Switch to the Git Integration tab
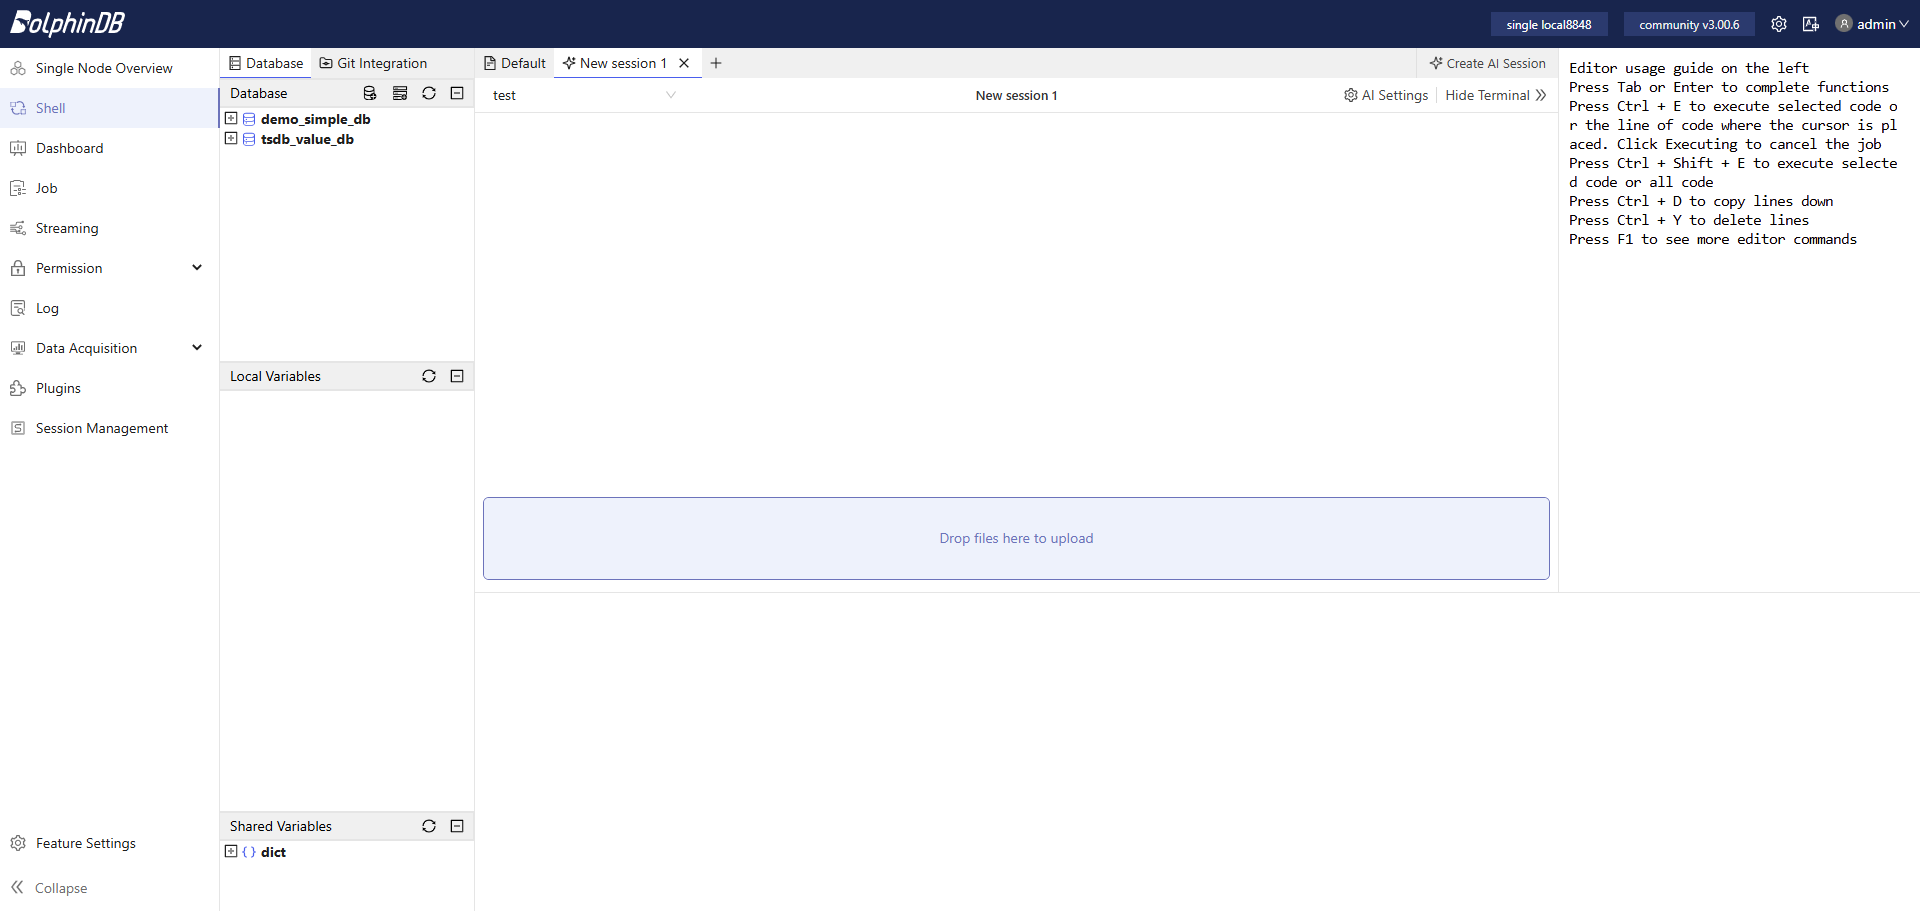Screen dimensions: 1920x911 [373, 63]
